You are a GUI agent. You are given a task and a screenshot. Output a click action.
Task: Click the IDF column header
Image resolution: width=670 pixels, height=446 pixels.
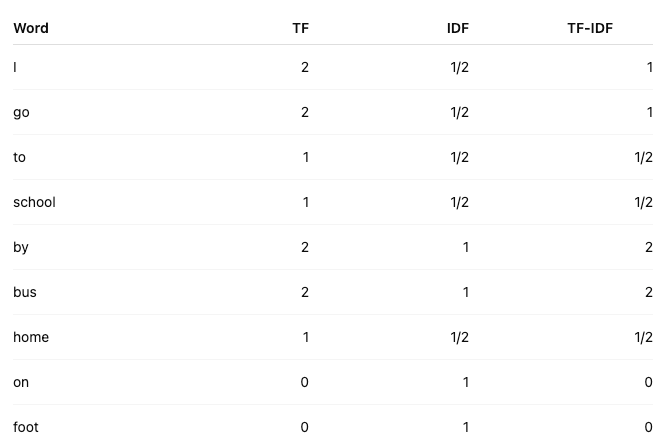pos(458,28)
